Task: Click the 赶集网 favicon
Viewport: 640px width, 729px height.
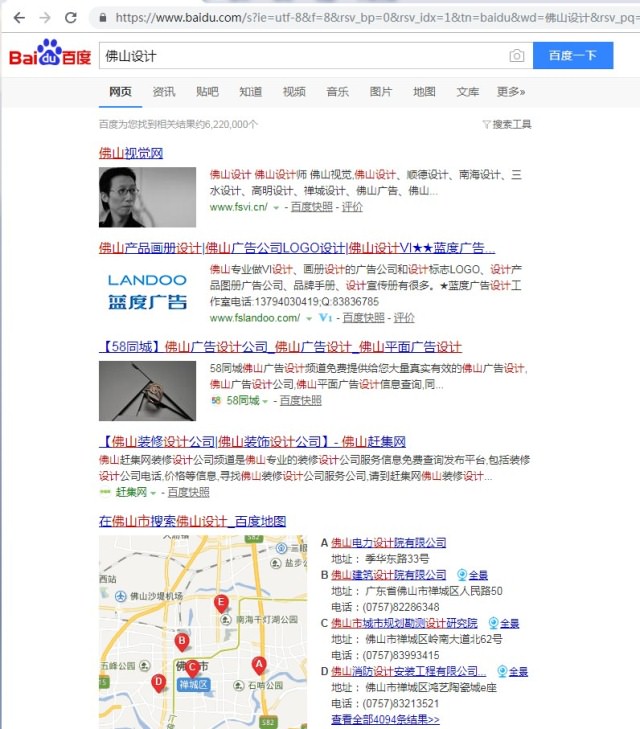Action: (105, 492)
